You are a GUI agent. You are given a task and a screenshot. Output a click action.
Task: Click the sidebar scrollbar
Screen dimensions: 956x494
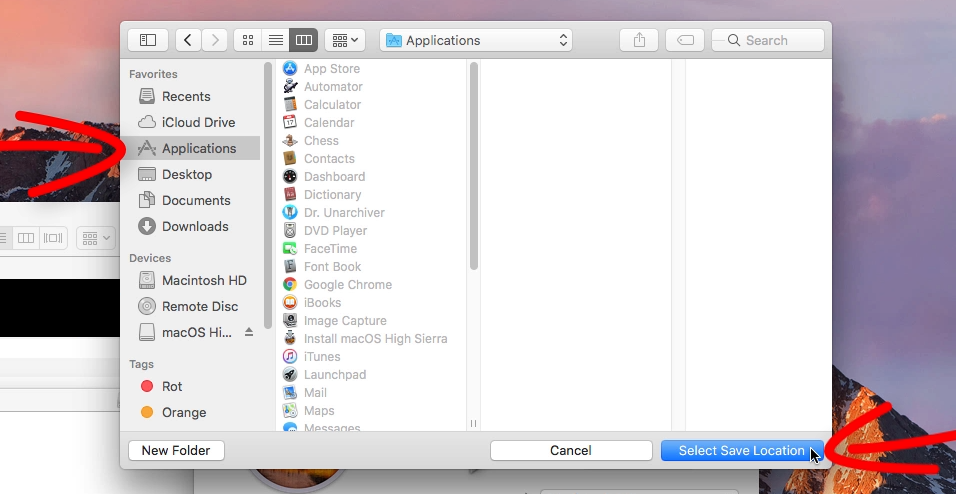pos(268,195)
